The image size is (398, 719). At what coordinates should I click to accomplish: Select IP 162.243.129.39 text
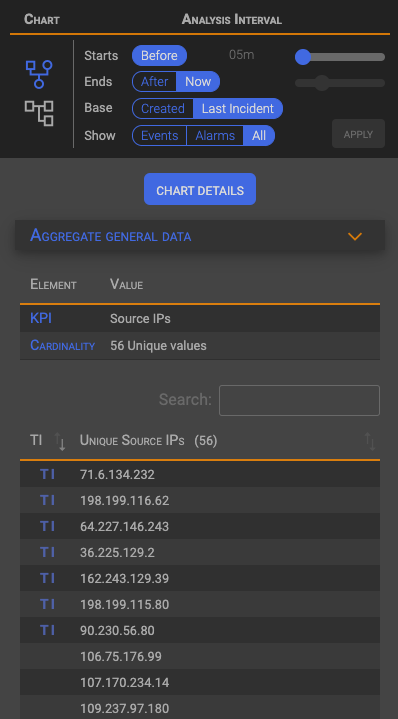pyautogui.click(x=125, y=578)
